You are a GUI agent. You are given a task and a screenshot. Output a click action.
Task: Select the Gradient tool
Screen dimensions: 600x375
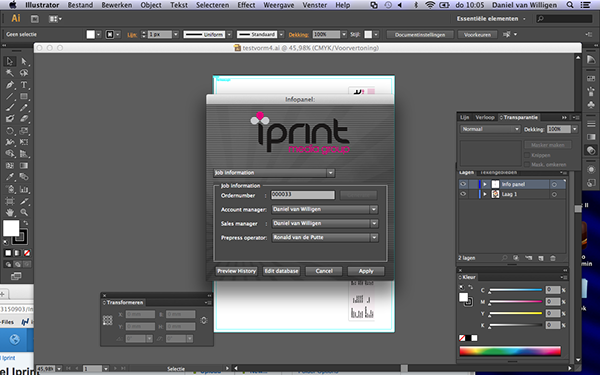click(x=24, y=166)
